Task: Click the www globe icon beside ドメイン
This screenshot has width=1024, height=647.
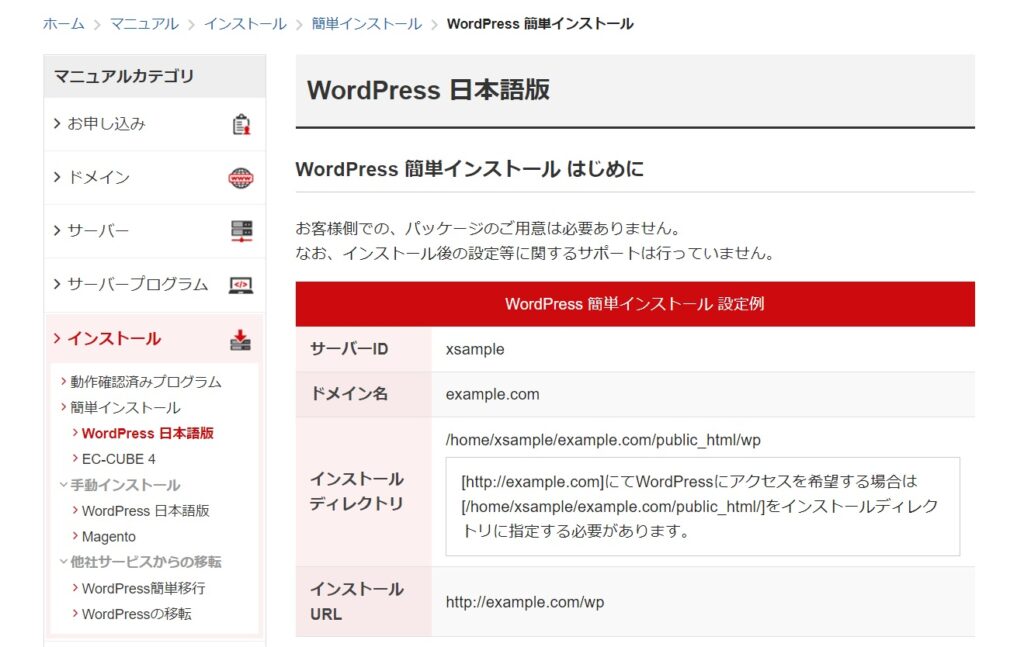Action: pos(241,178)
